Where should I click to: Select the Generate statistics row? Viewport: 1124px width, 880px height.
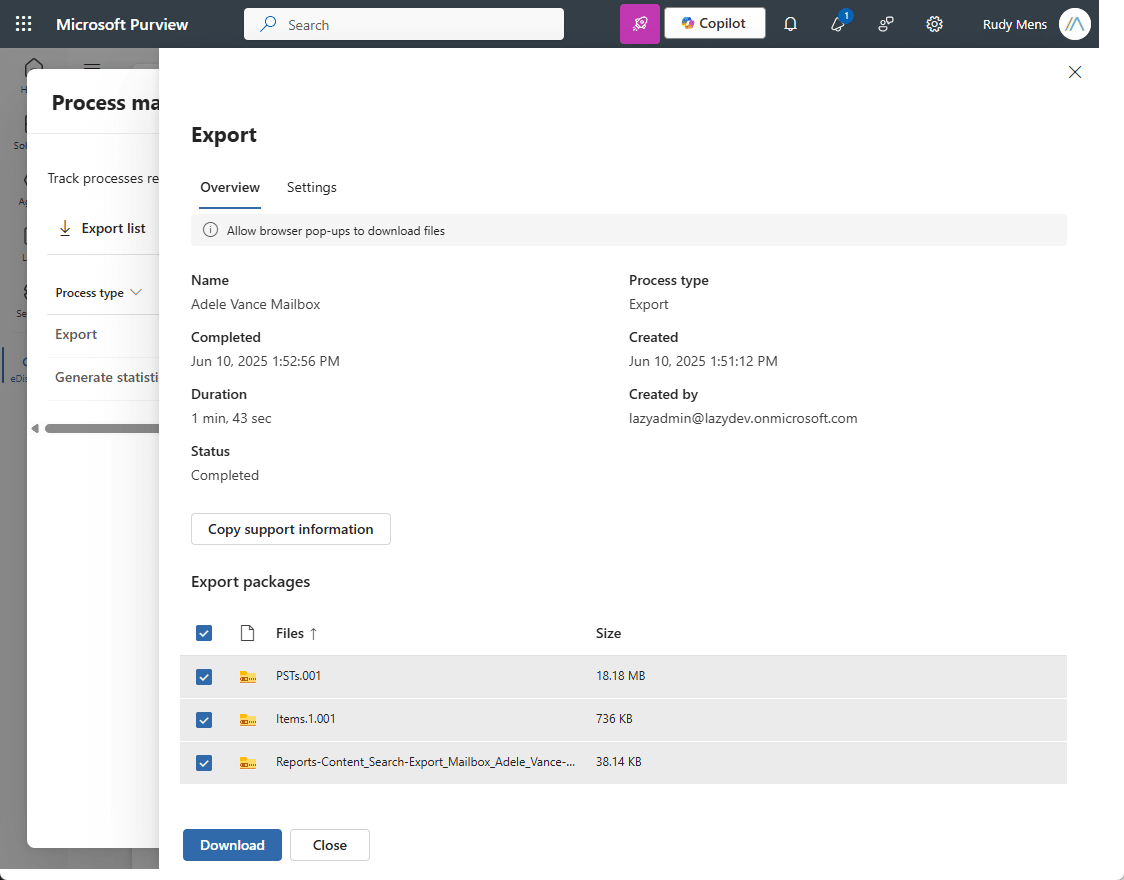click(x=107, y=378)
